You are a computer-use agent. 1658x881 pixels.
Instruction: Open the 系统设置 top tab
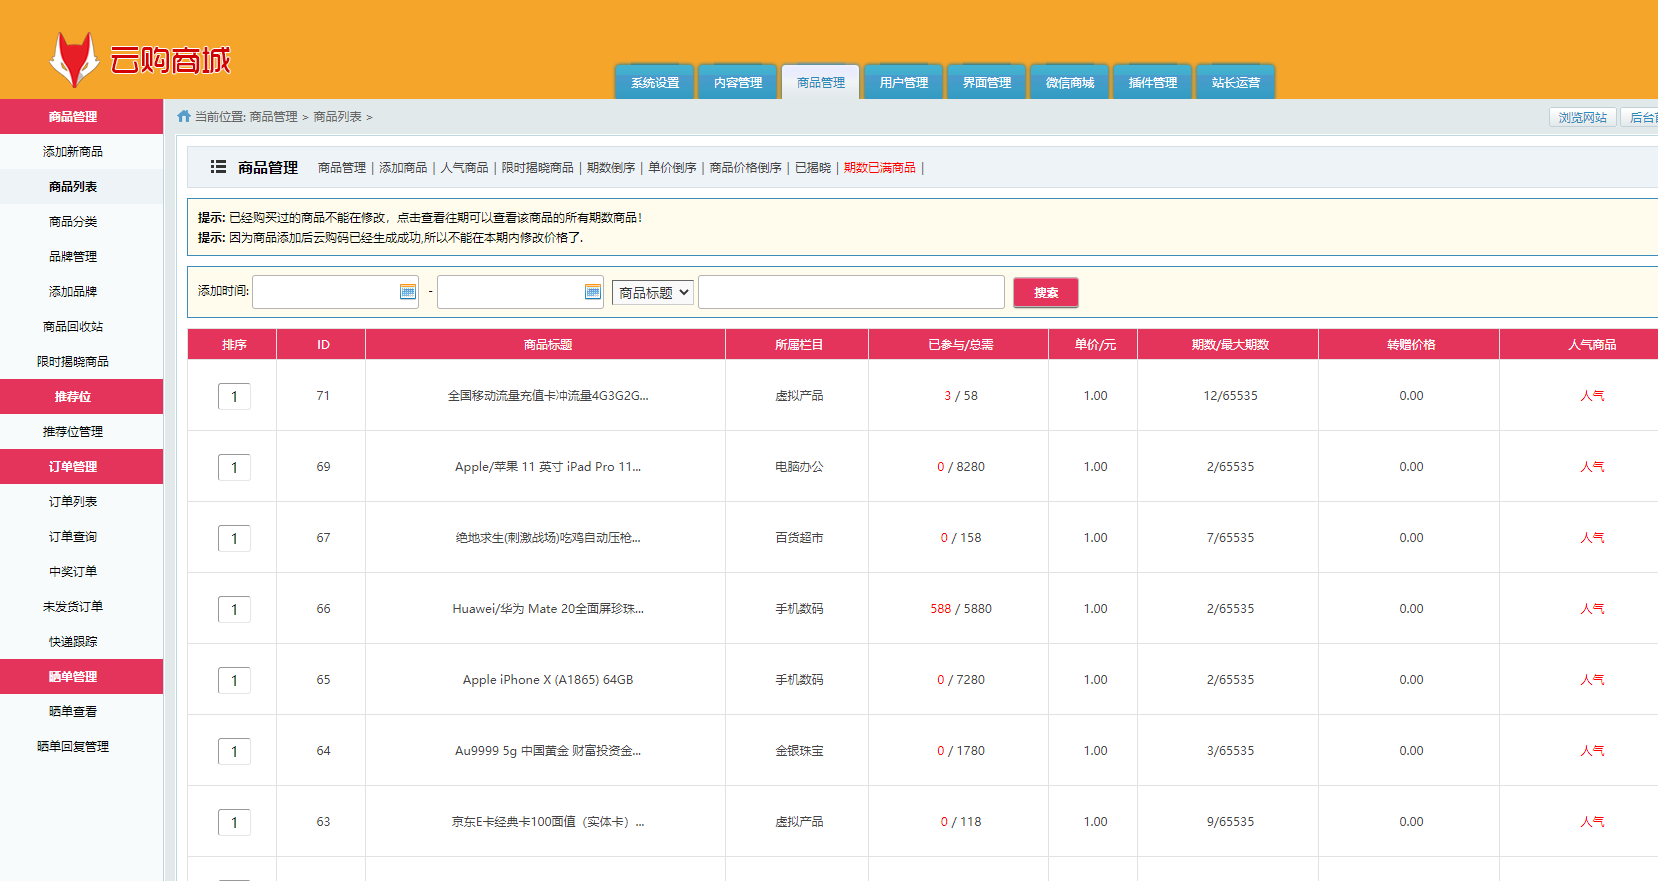[x=655, y=82]
